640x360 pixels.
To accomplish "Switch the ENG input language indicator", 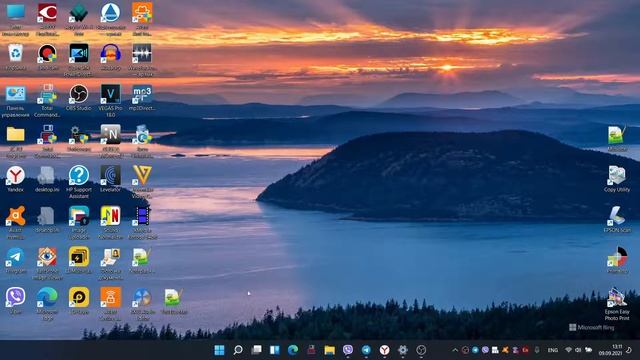I will coord(553,350).
